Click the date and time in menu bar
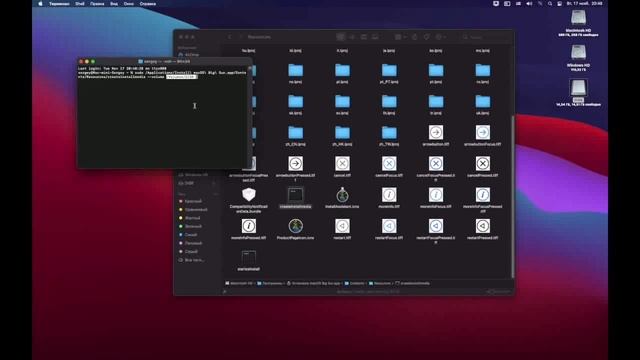The image size is (640, 360). 585,4
